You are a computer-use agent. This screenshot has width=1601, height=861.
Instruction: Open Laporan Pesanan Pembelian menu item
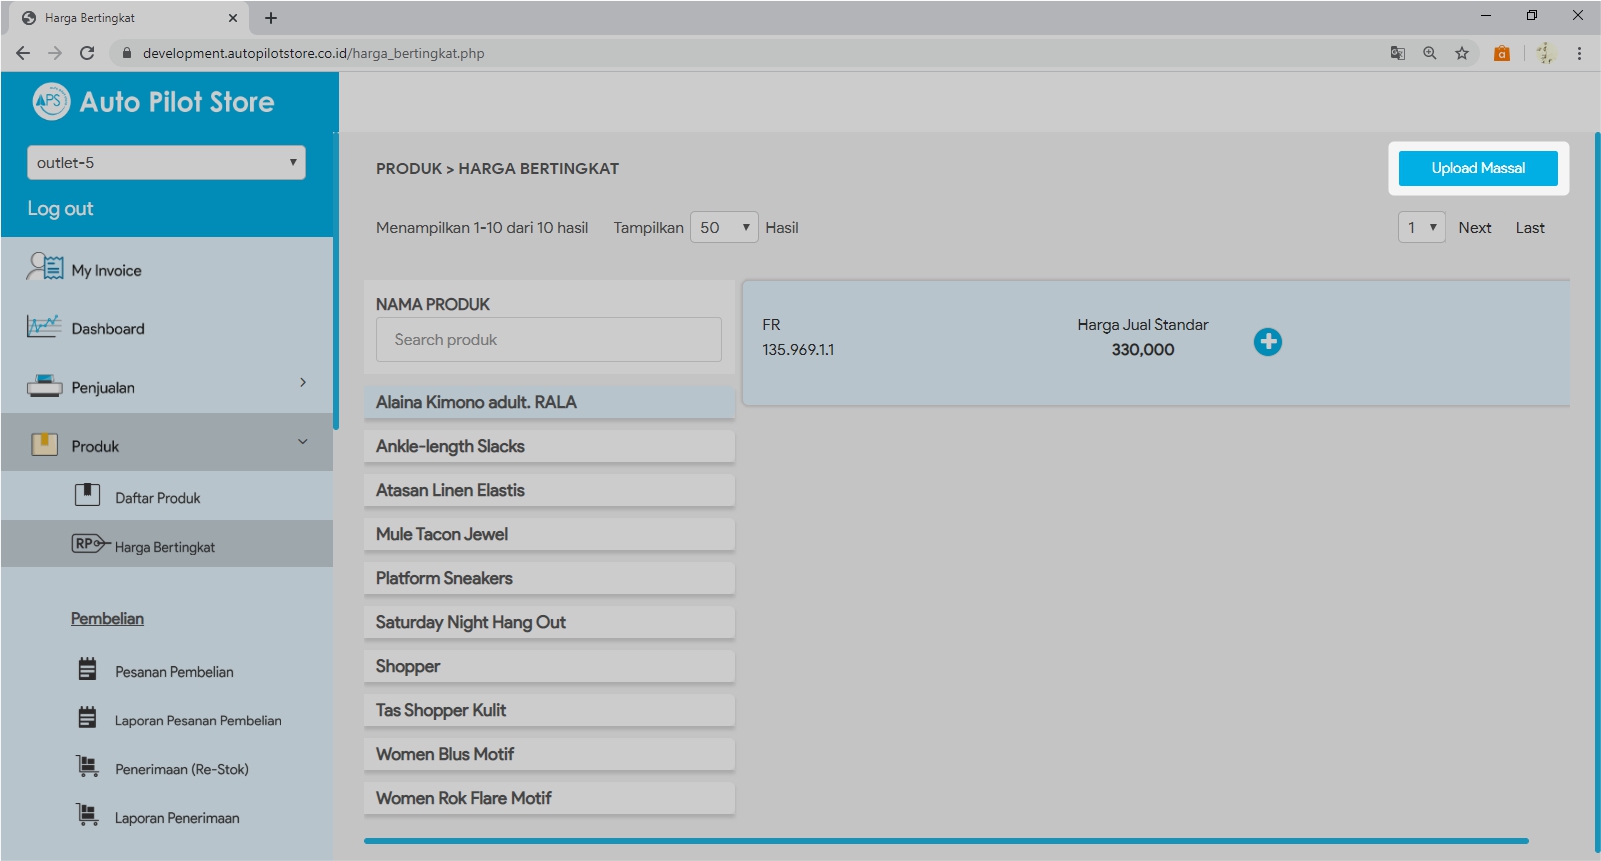point(198,720)
